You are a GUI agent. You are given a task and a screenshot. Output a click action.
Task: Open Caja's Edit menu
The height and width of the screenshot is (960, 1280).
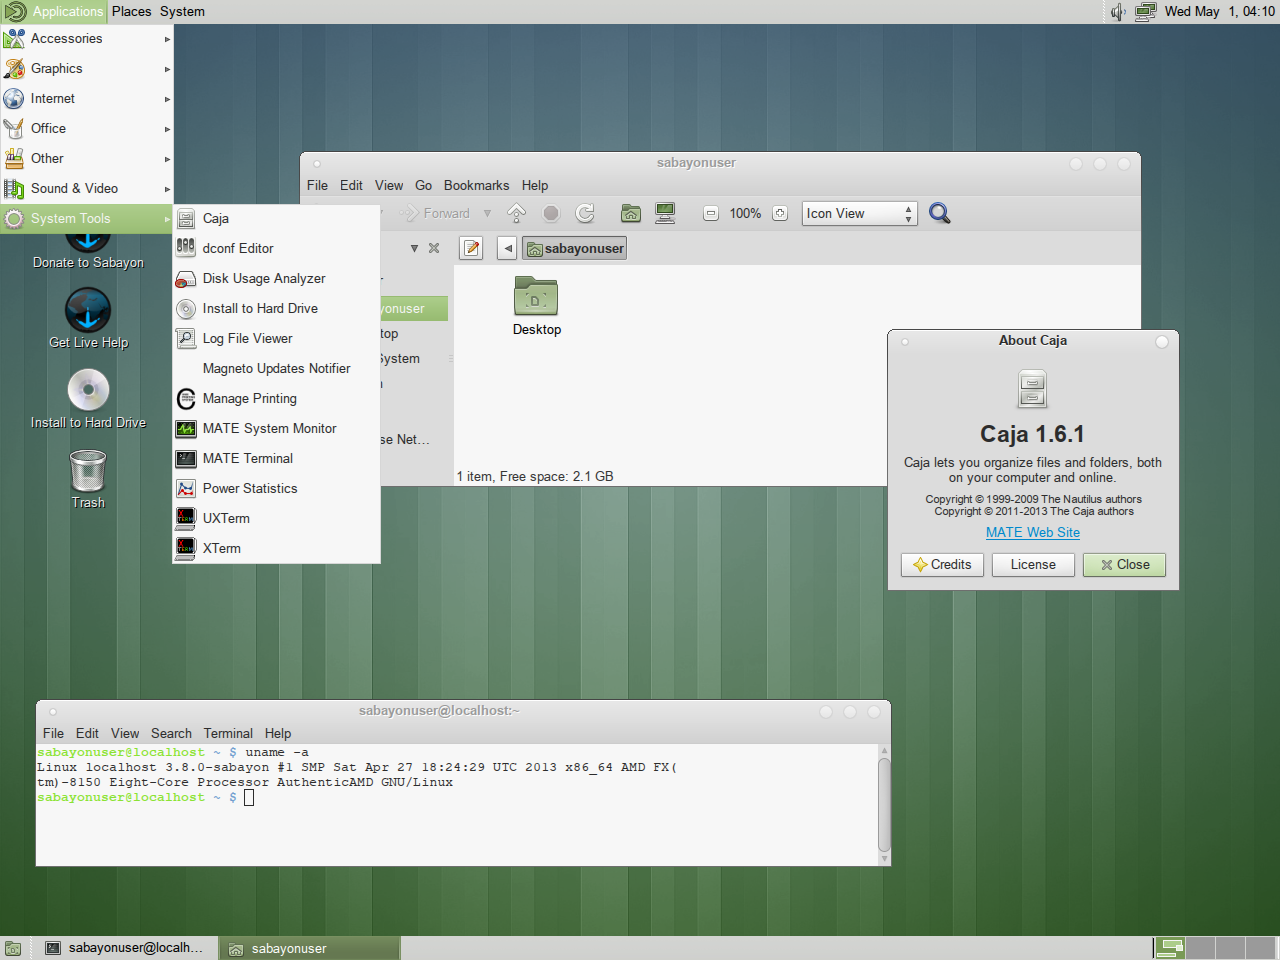pos(351,185)
